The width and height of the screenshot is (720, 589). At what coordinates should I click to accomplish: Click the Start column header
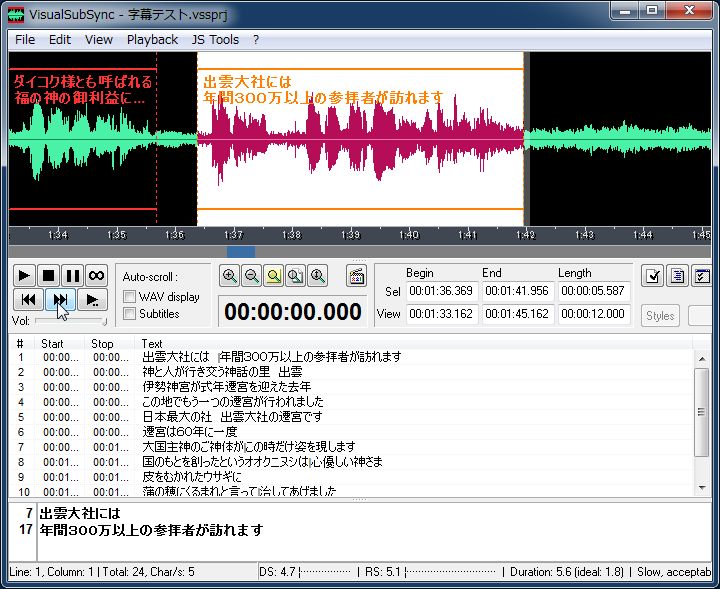pos(60,343)
